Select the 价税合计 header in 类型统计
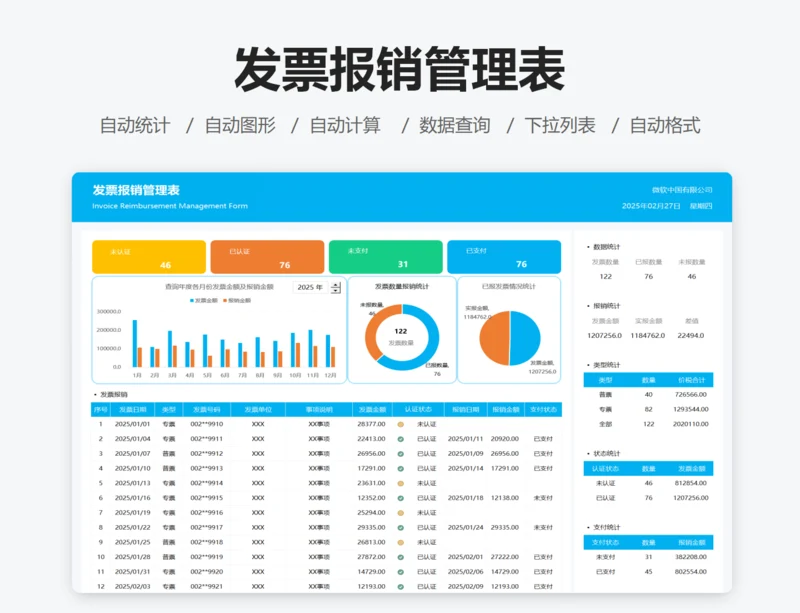The image size is (800, 613). tap(692, 380)
